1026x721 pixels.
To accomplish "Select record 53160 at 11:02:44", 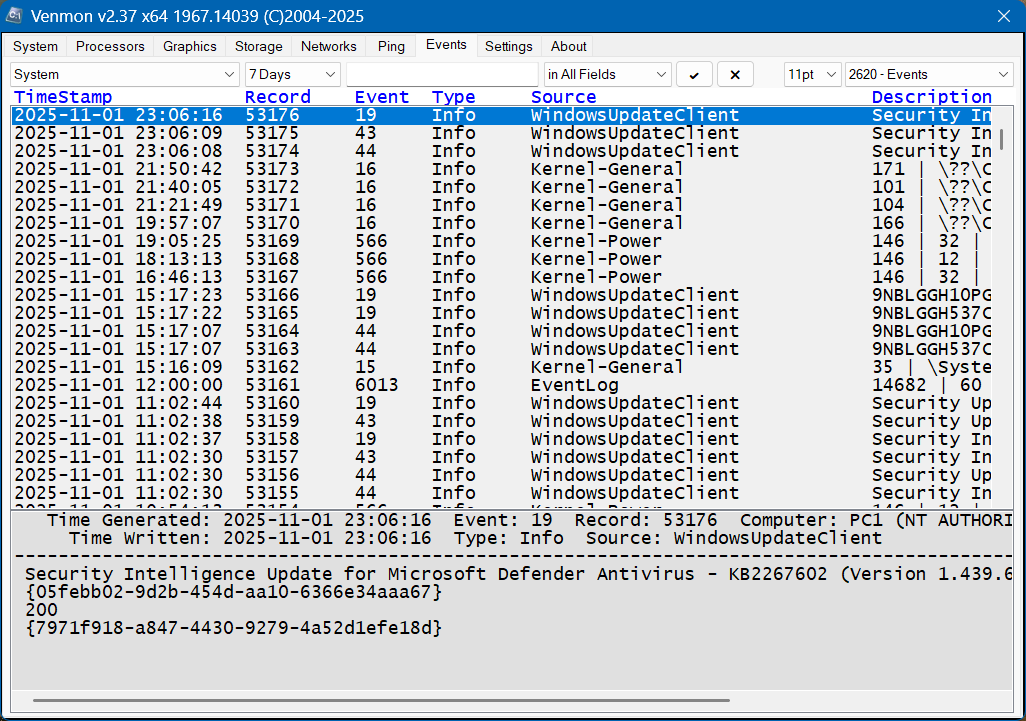I will (502, 403).
